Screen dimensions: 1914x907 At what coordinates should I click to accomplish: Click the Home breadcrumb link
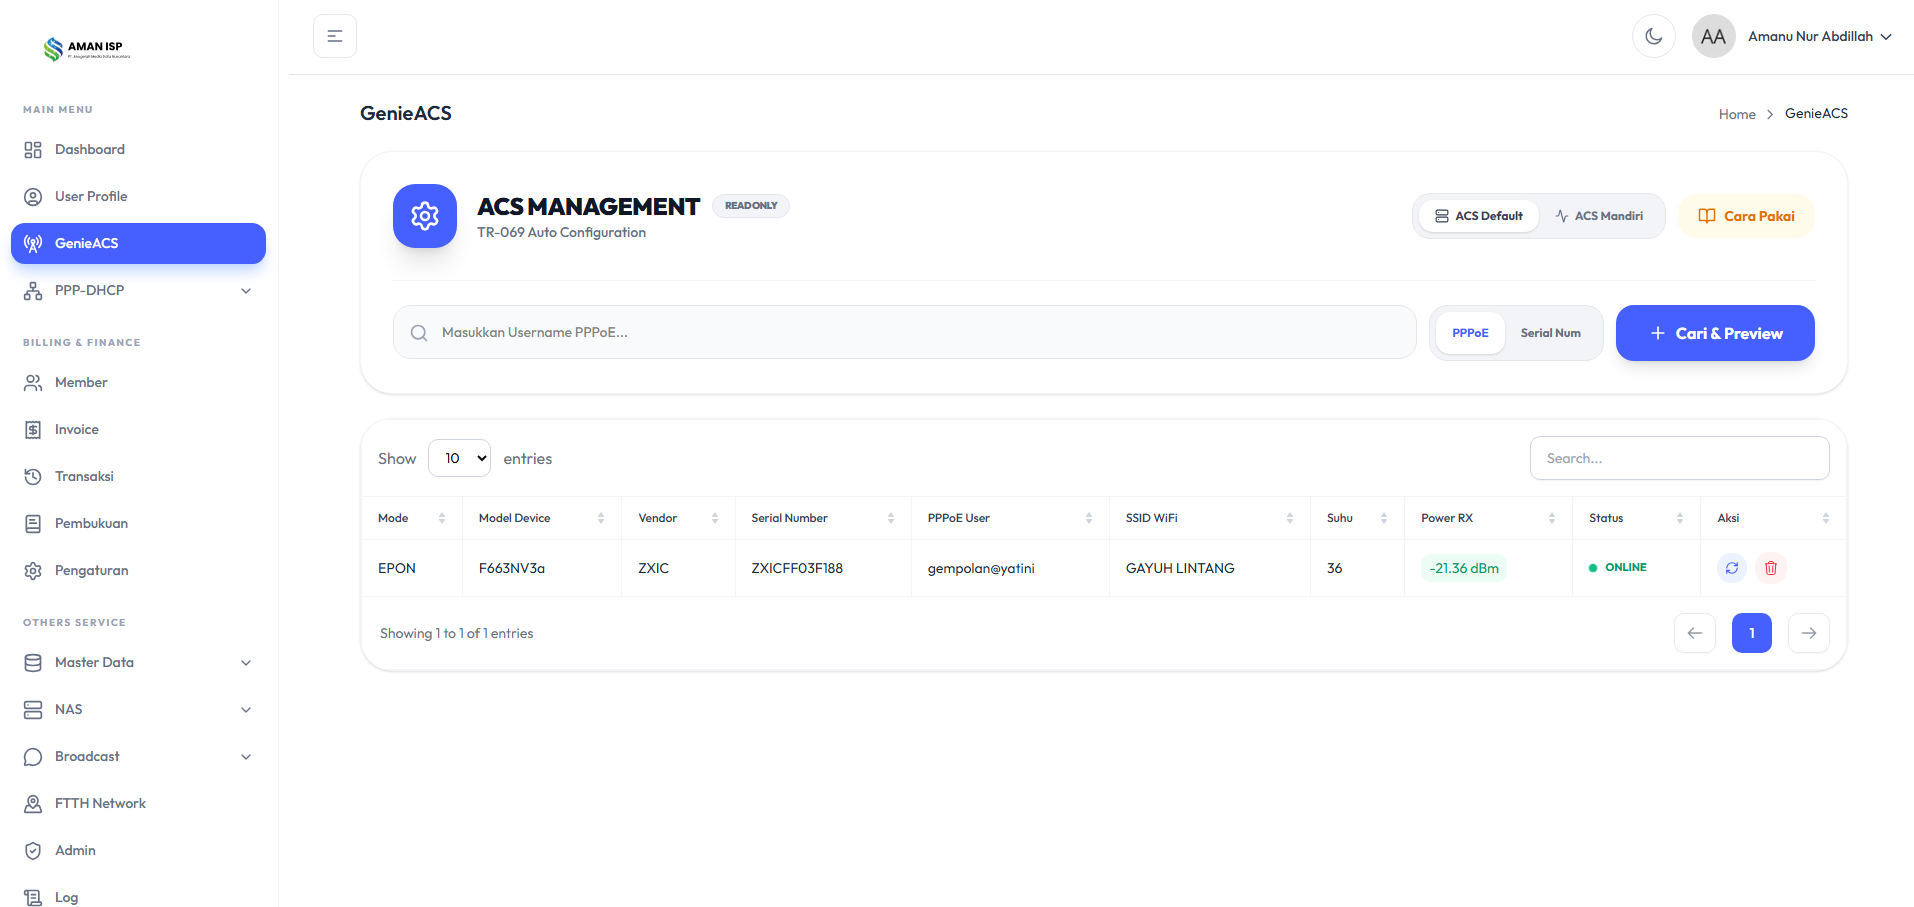(x=1737, y=114)
